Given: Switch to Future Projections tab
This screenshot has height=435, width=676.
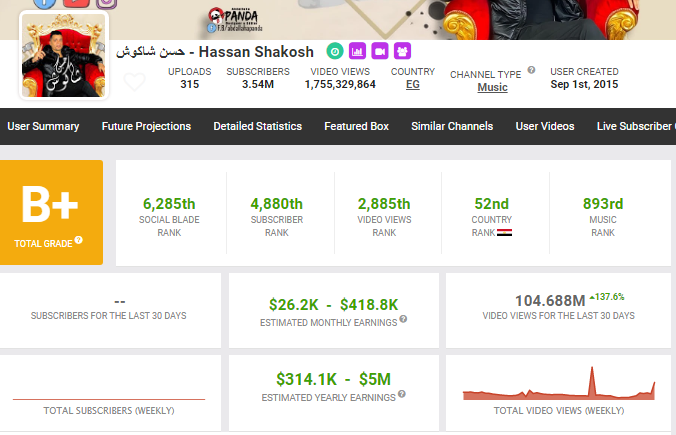Looking at the screenshot, I should tap(146, 126).
